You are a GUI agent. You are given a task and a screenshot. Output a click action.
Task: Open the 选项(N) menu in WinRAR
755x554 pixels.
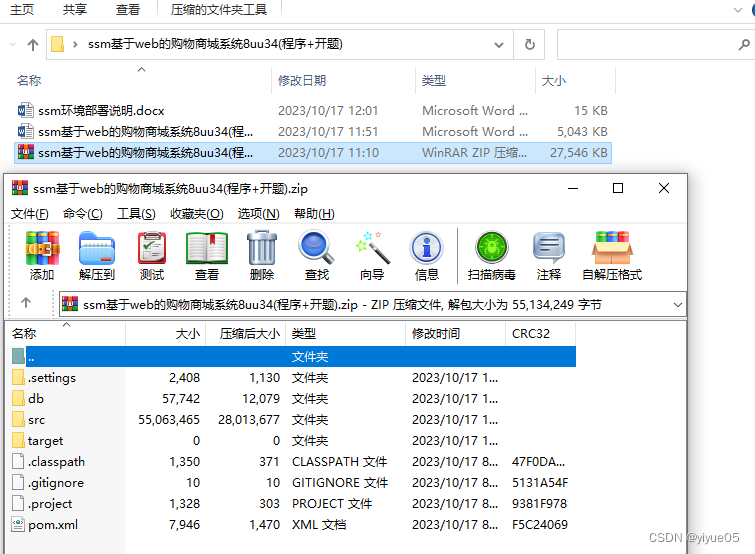click(259, 214)
